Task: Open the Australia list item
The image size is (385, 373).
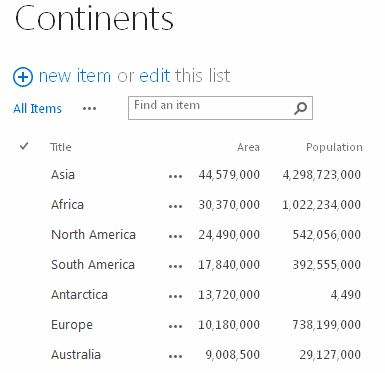Action: [76, 354]
